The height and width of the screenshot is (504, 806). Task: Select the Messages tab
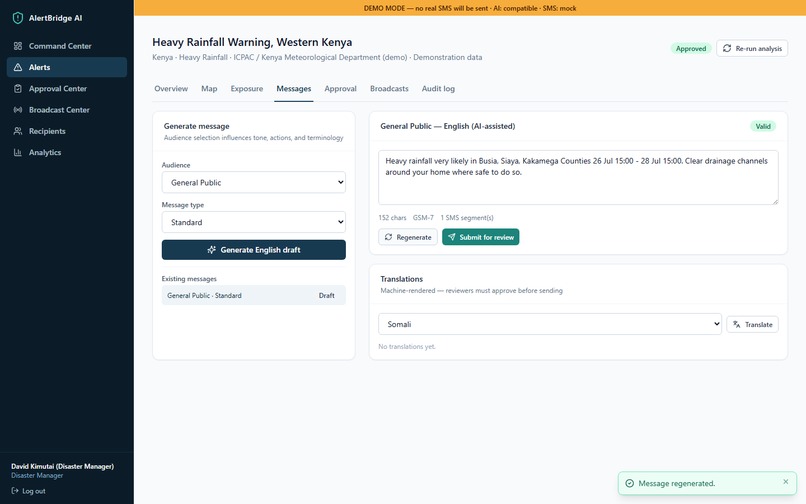(294, 88)
